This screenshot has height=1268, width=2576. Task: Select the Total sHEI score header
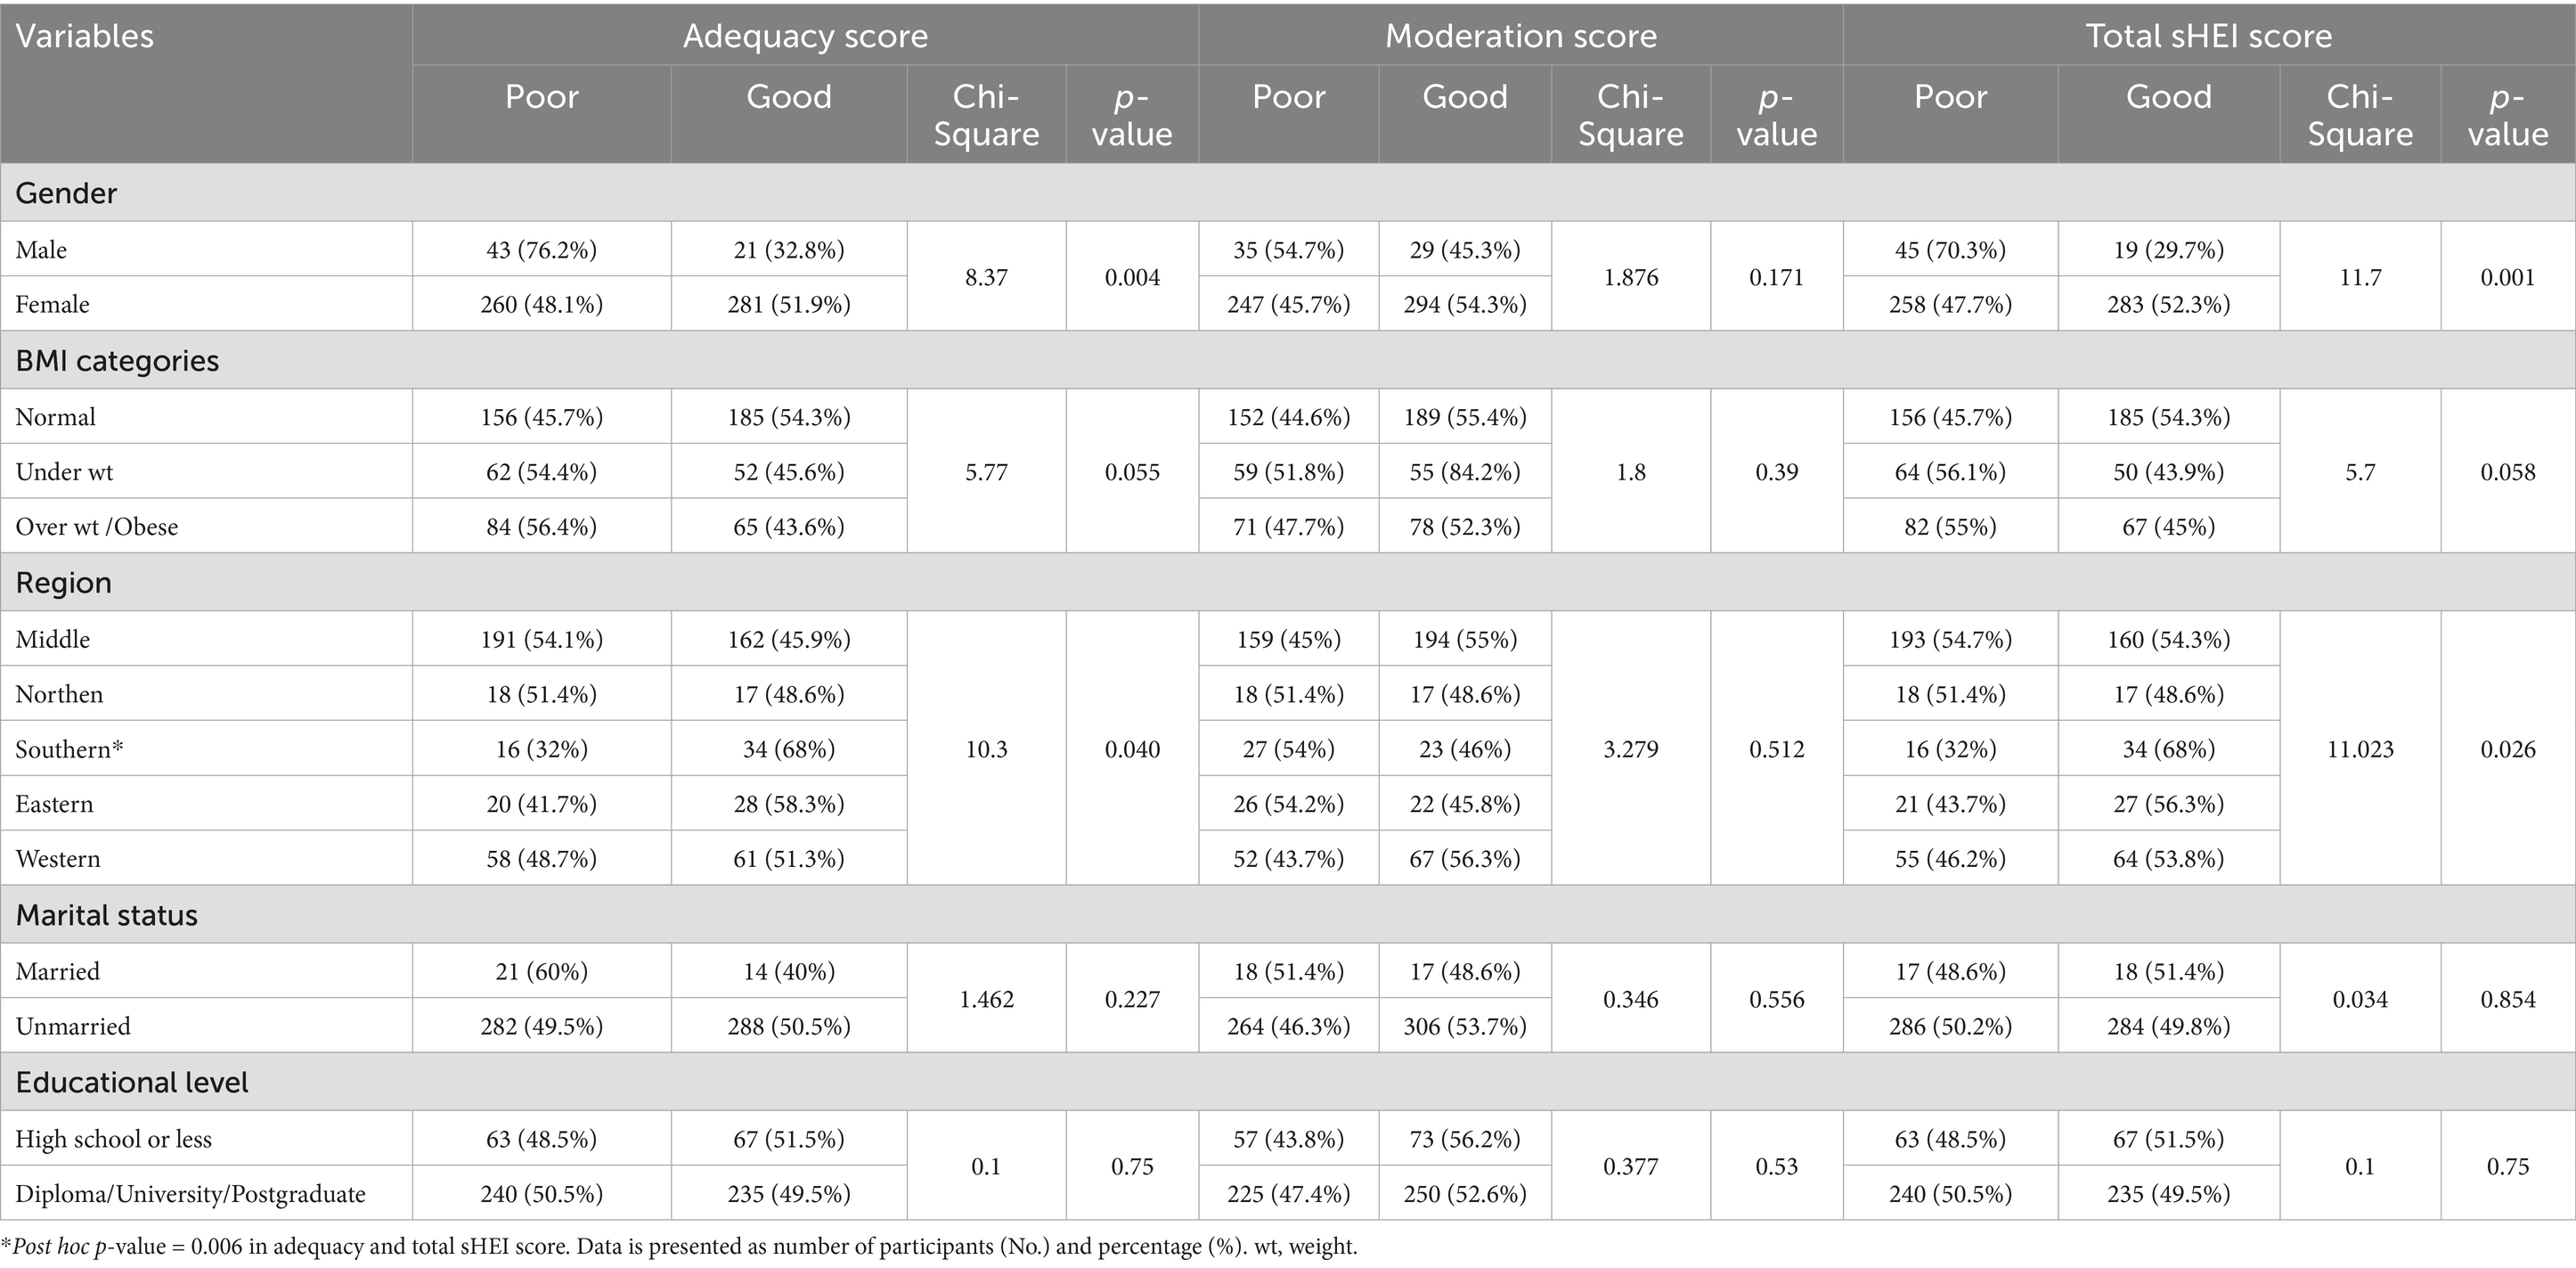click(x=2208, y=37)
